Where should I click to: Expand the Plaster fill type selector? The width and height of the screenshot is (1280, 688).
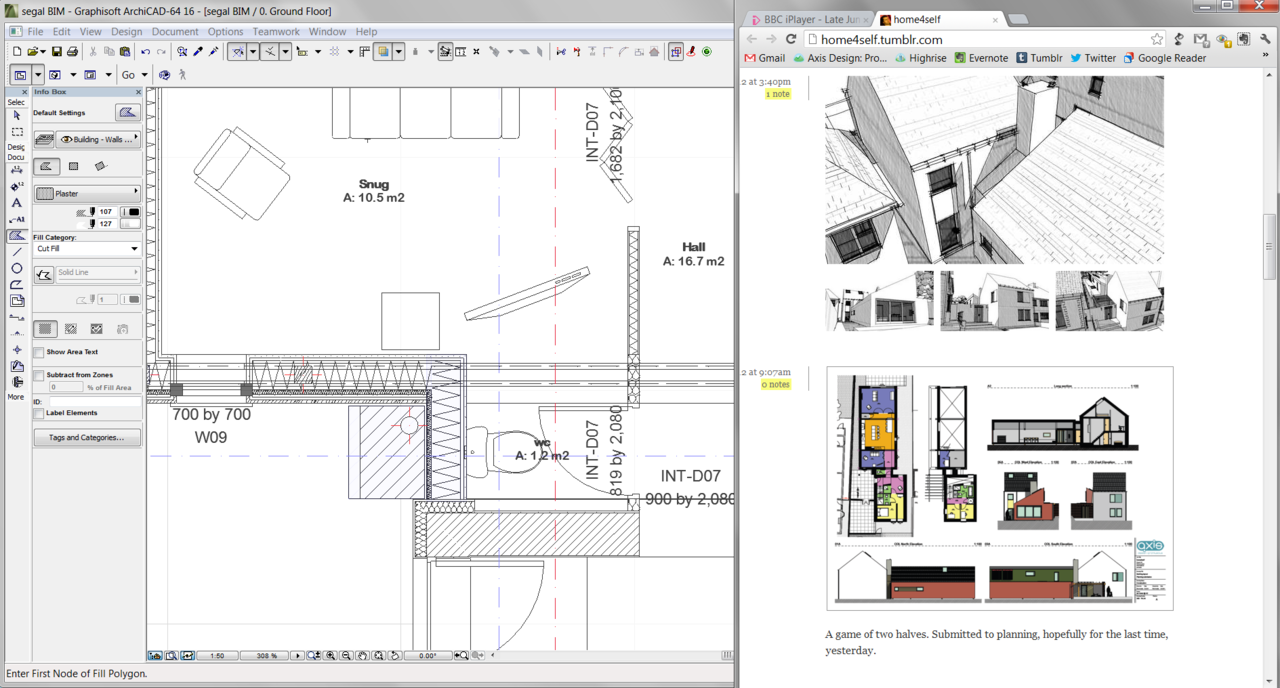[x=87, y=193]
